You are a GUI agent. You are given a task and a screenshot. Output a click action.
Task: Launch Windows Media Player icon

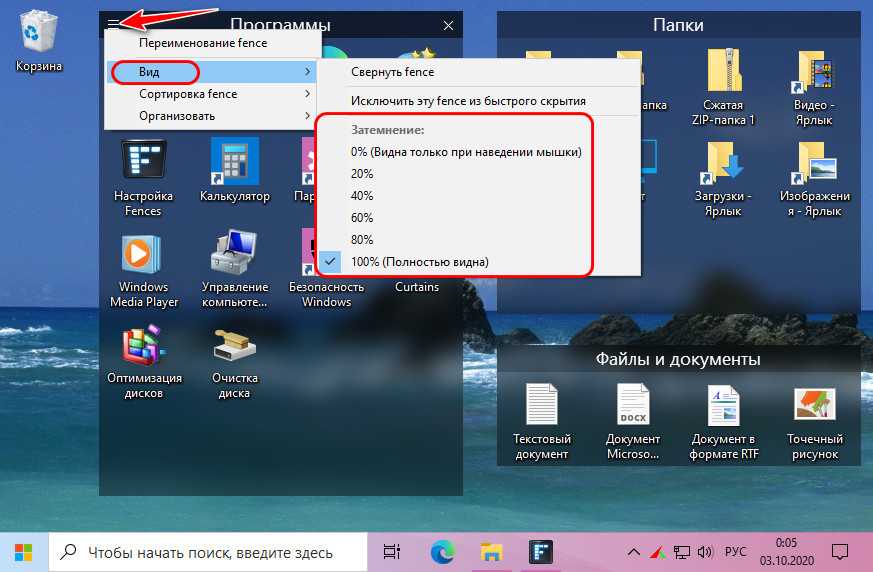pyautogui.click(x=144, y=270)
